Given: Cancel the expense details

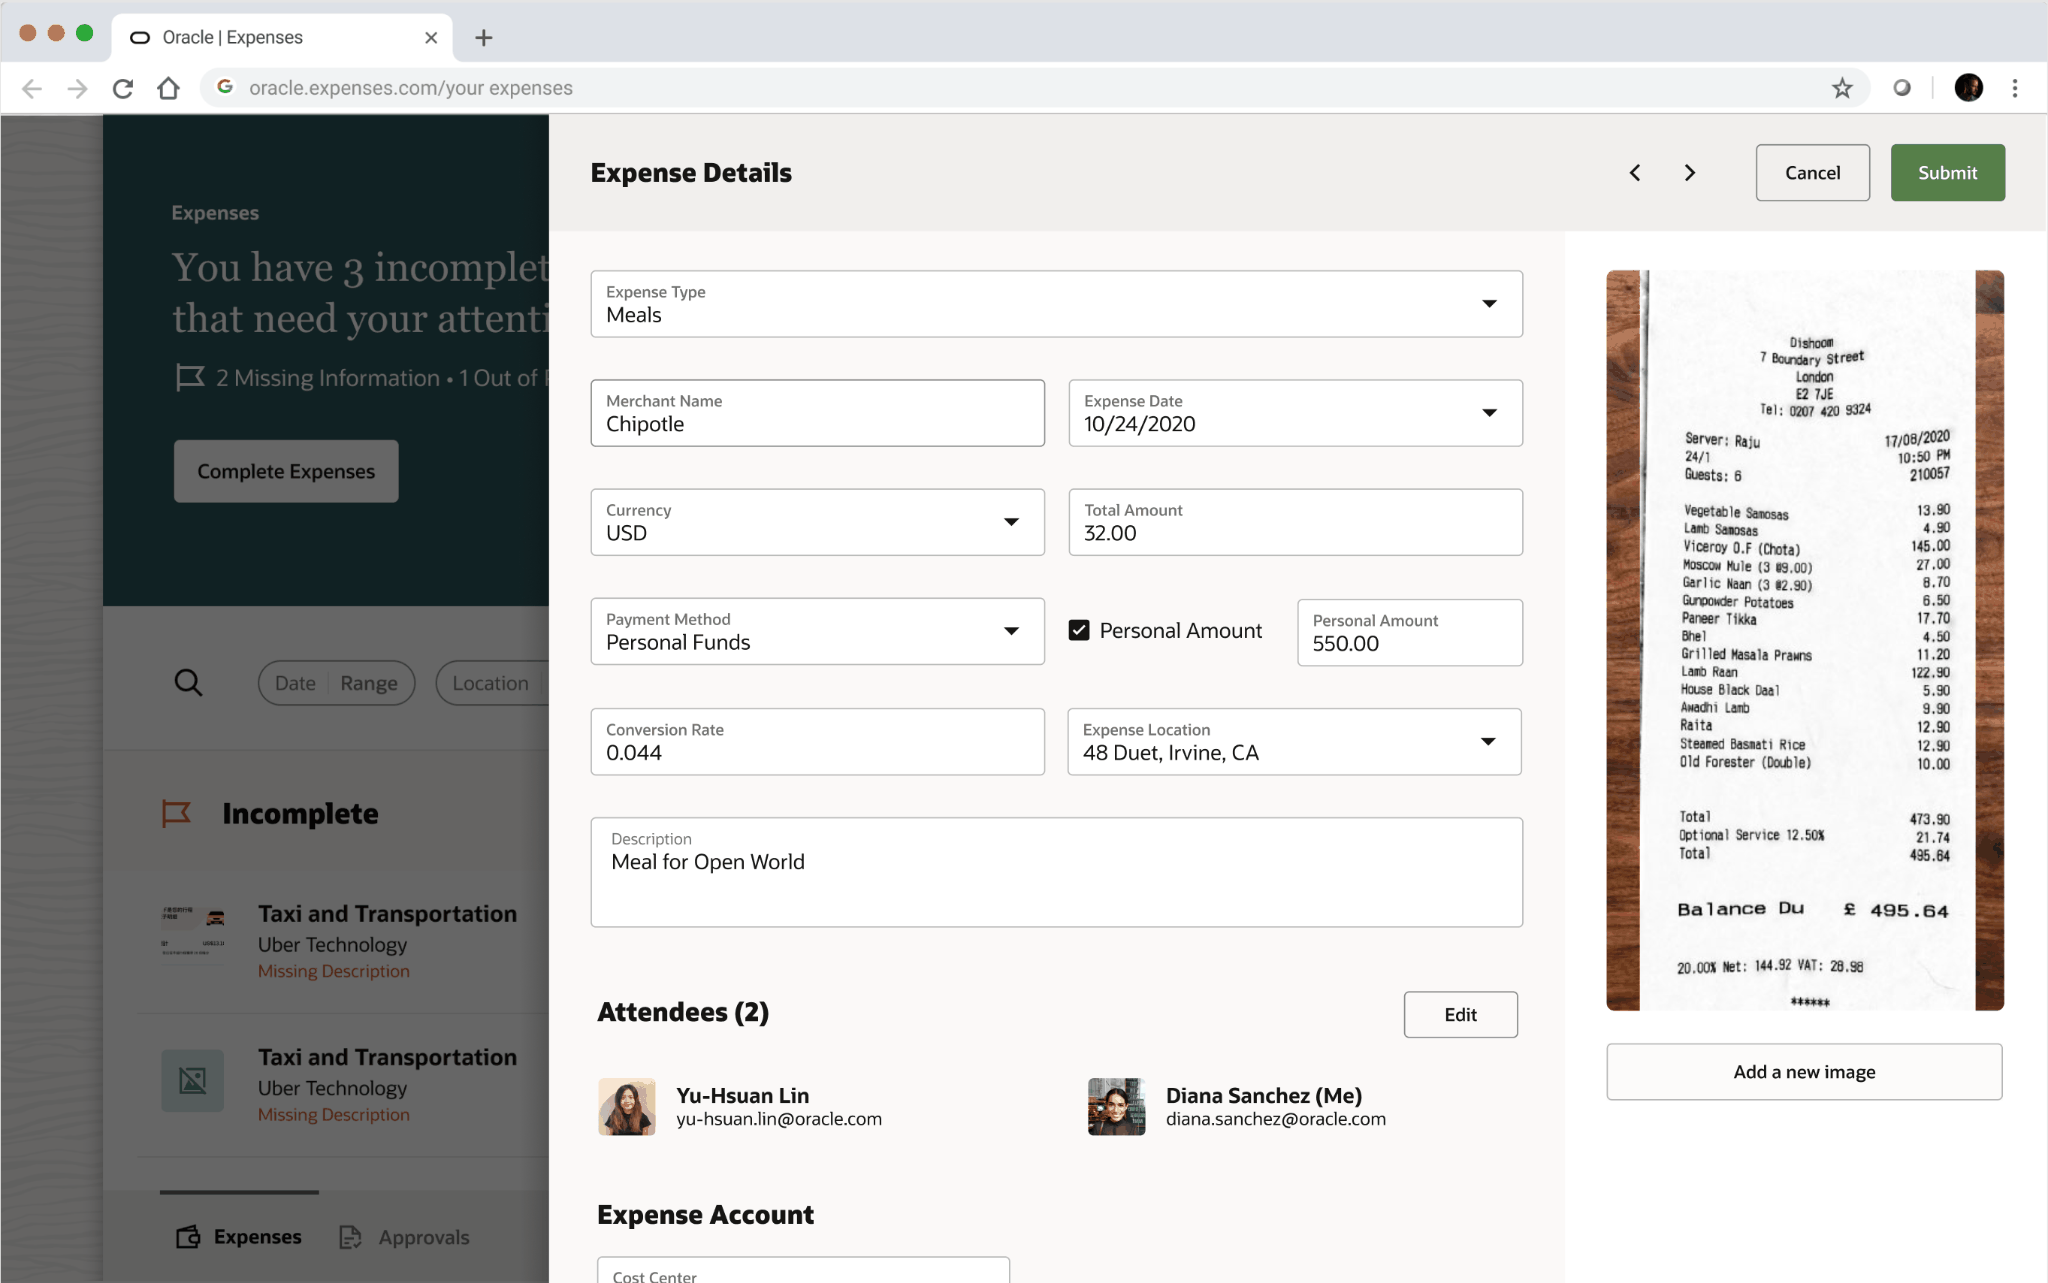Looking at the screenshot, I should pos(1812,173).
